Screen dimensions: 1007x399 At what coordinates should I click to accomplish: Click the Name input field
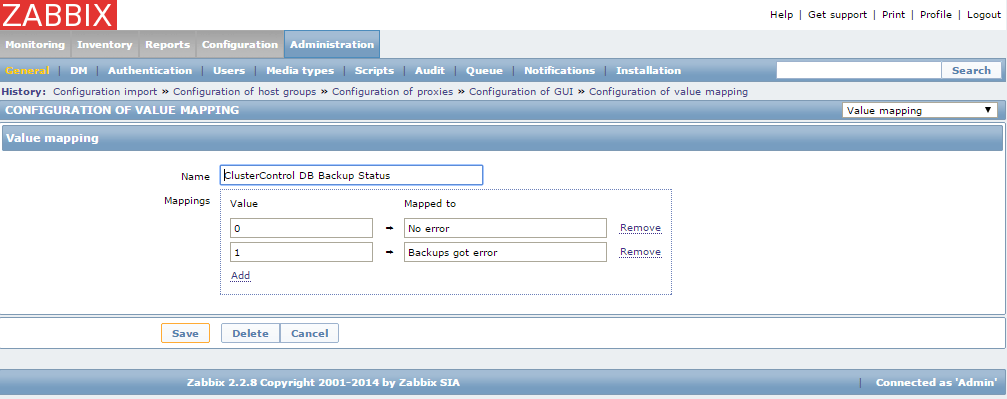point(351,175)
